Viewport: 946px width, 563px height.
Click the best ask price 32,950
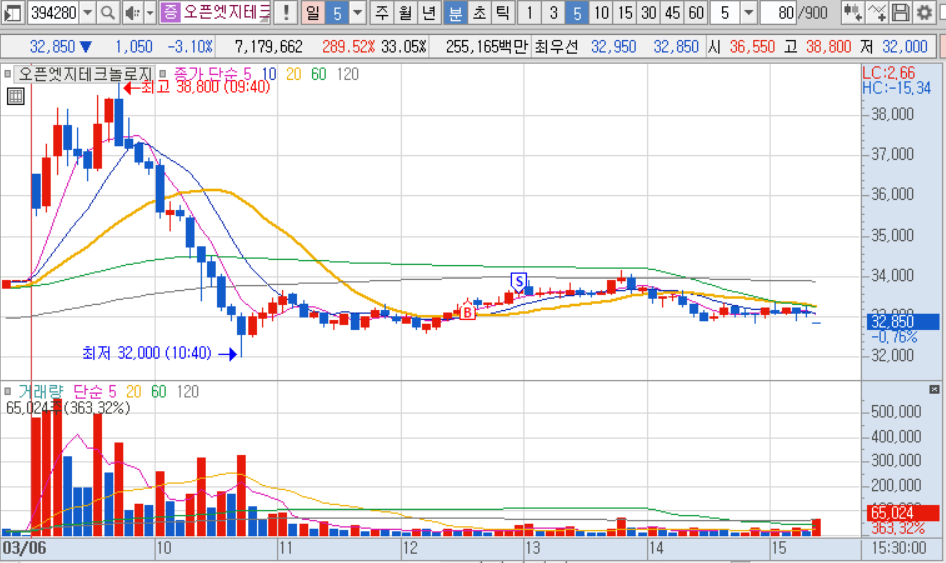(x=614, y=46)
